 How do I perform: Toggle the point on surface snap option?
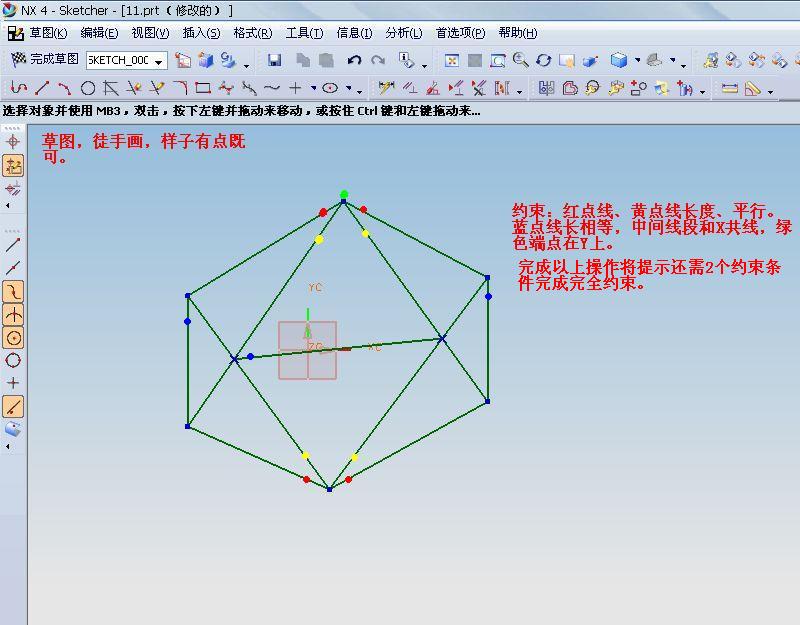pos(13,430)
